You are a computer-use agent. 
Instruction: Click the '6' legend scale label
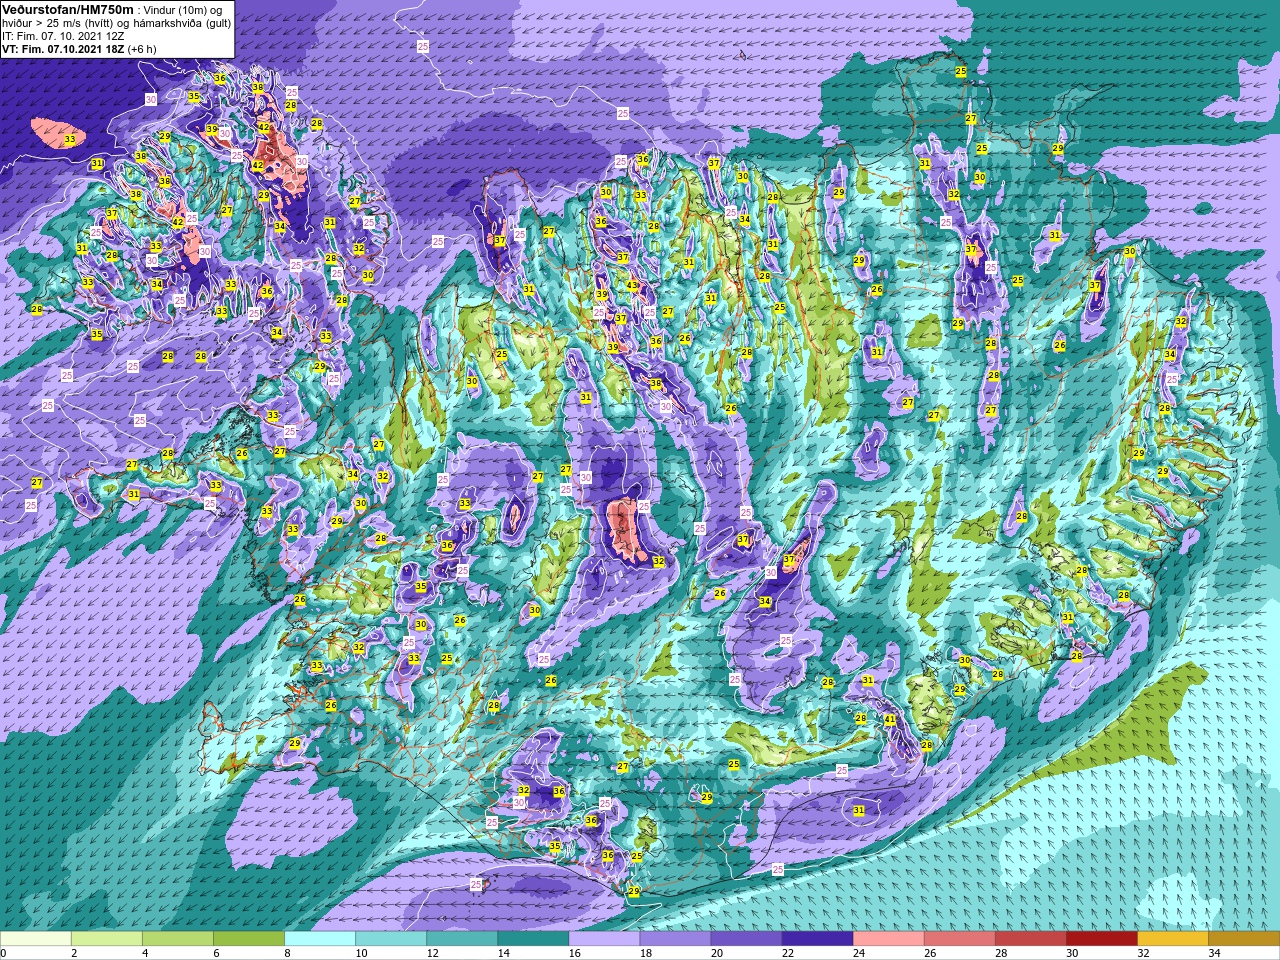point(216,953)
